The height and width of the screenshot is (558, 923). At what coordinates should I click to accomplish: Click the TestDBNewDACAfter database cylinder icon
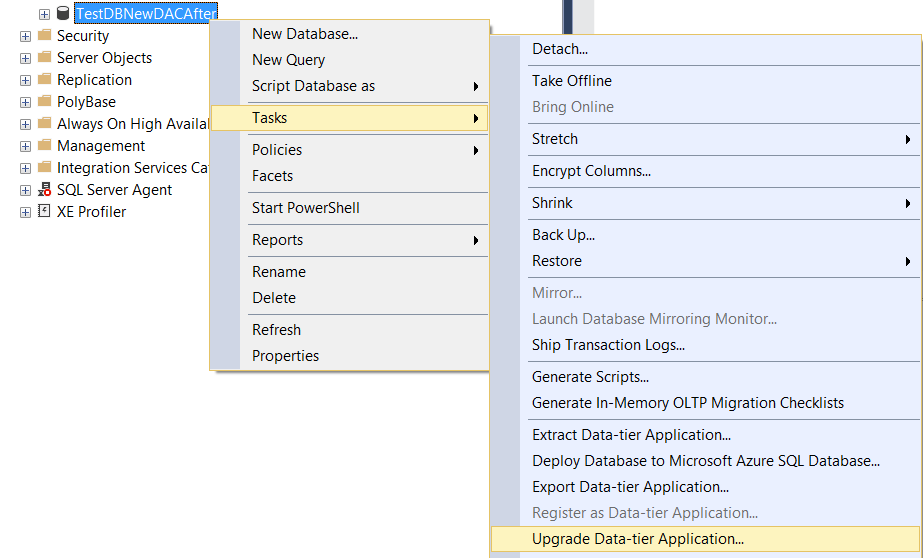[63, 13]
